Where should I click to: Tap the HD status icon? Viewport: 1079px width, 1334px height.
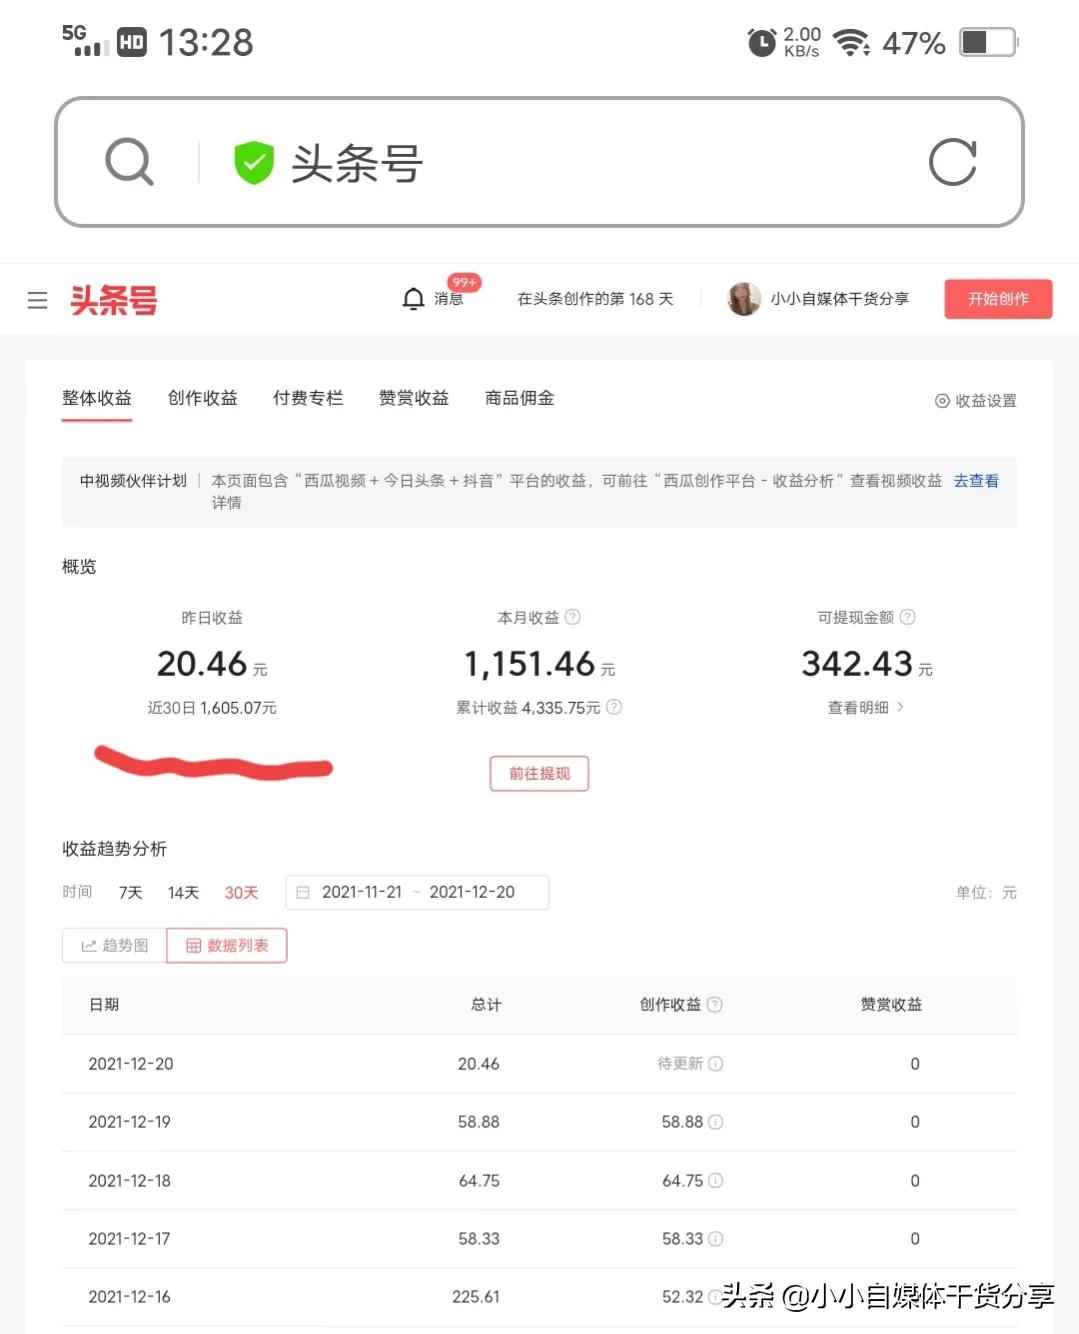tap(132, 42)
